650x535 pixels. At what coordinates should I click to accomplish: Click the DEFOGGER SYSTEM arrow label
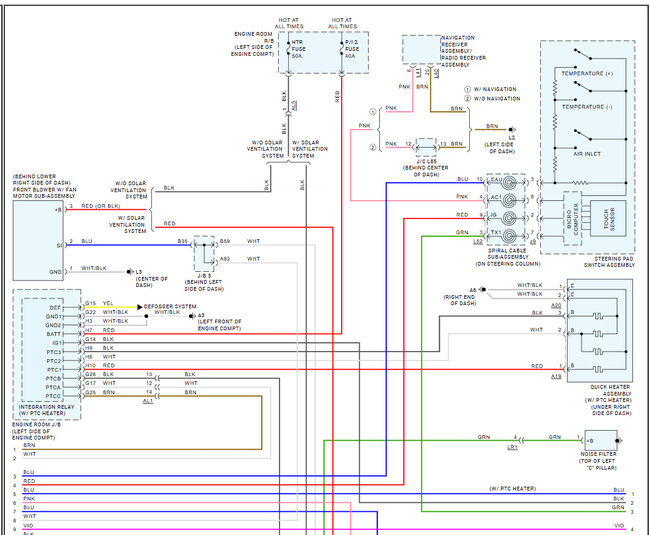(170, 306)
